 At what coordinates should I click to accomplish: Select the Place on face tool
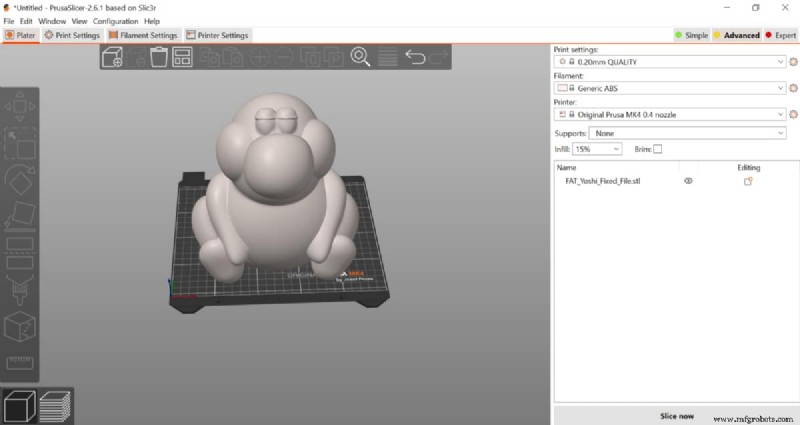[x=20, y=216]
